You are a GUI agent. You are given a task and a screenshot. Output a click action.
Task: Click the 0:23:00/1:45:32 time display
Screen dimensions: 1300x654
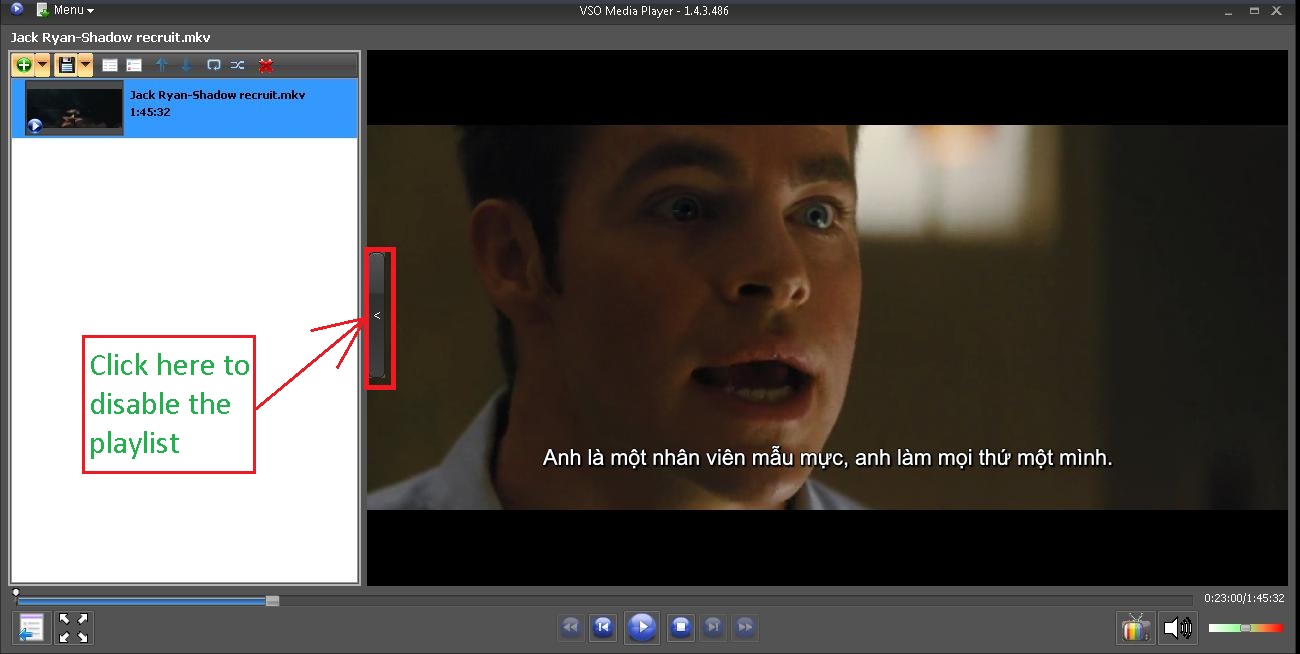click(1244, 598)
